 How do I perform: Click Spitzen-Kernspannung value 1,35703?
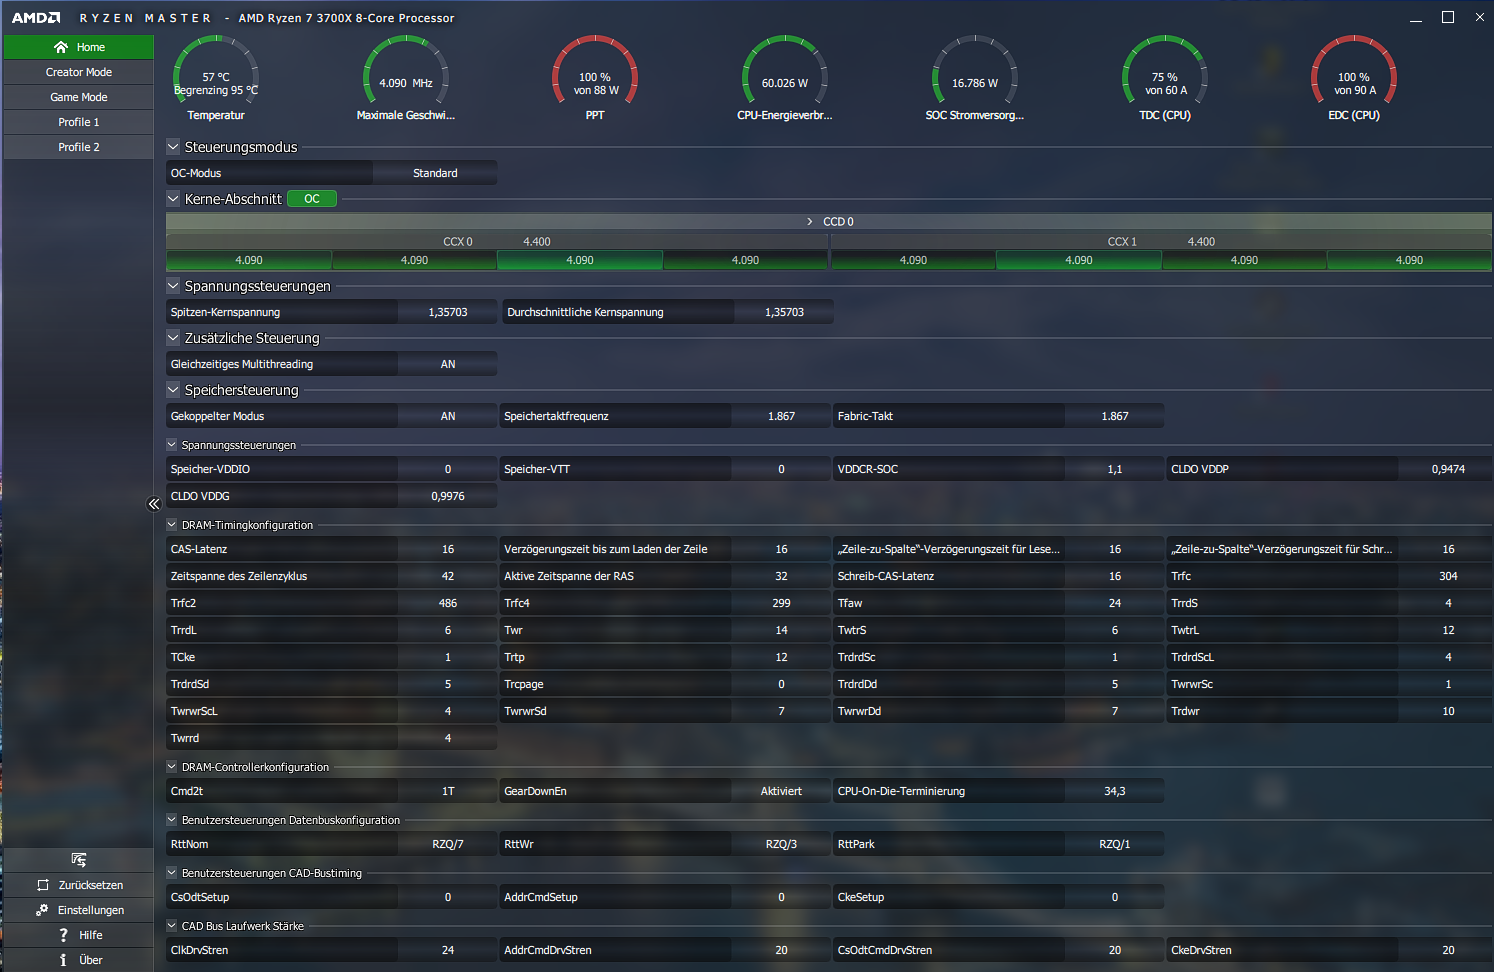[x=447, y=312]
